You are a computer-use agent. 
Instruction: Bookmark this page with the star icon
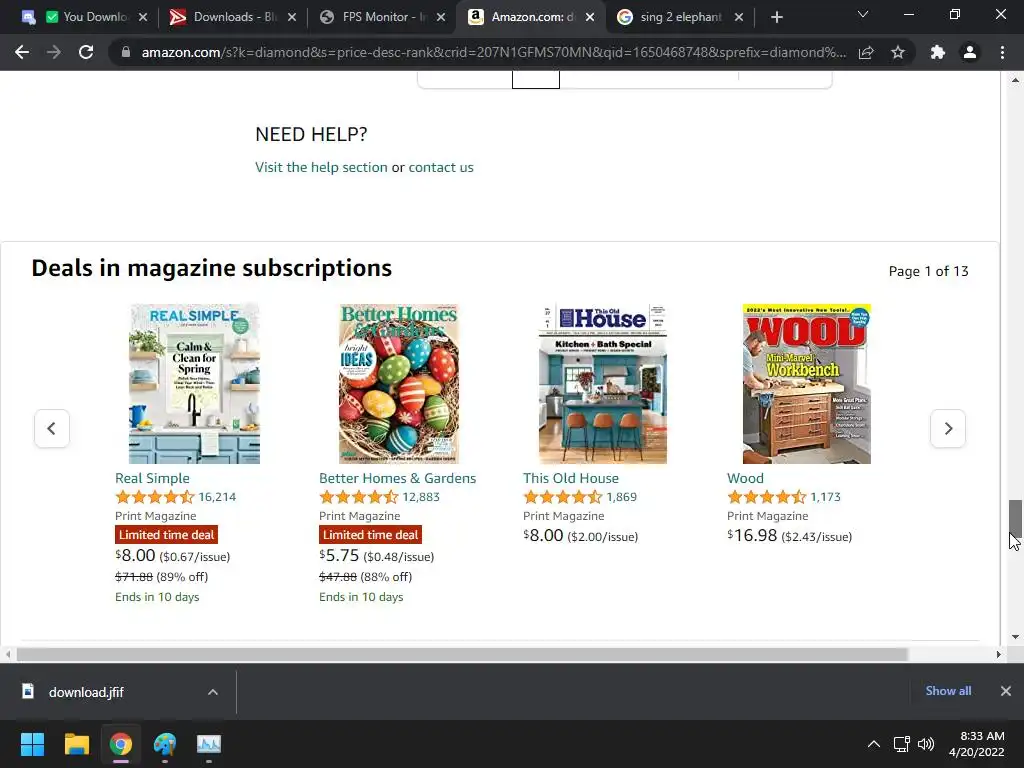coord(898,52)
